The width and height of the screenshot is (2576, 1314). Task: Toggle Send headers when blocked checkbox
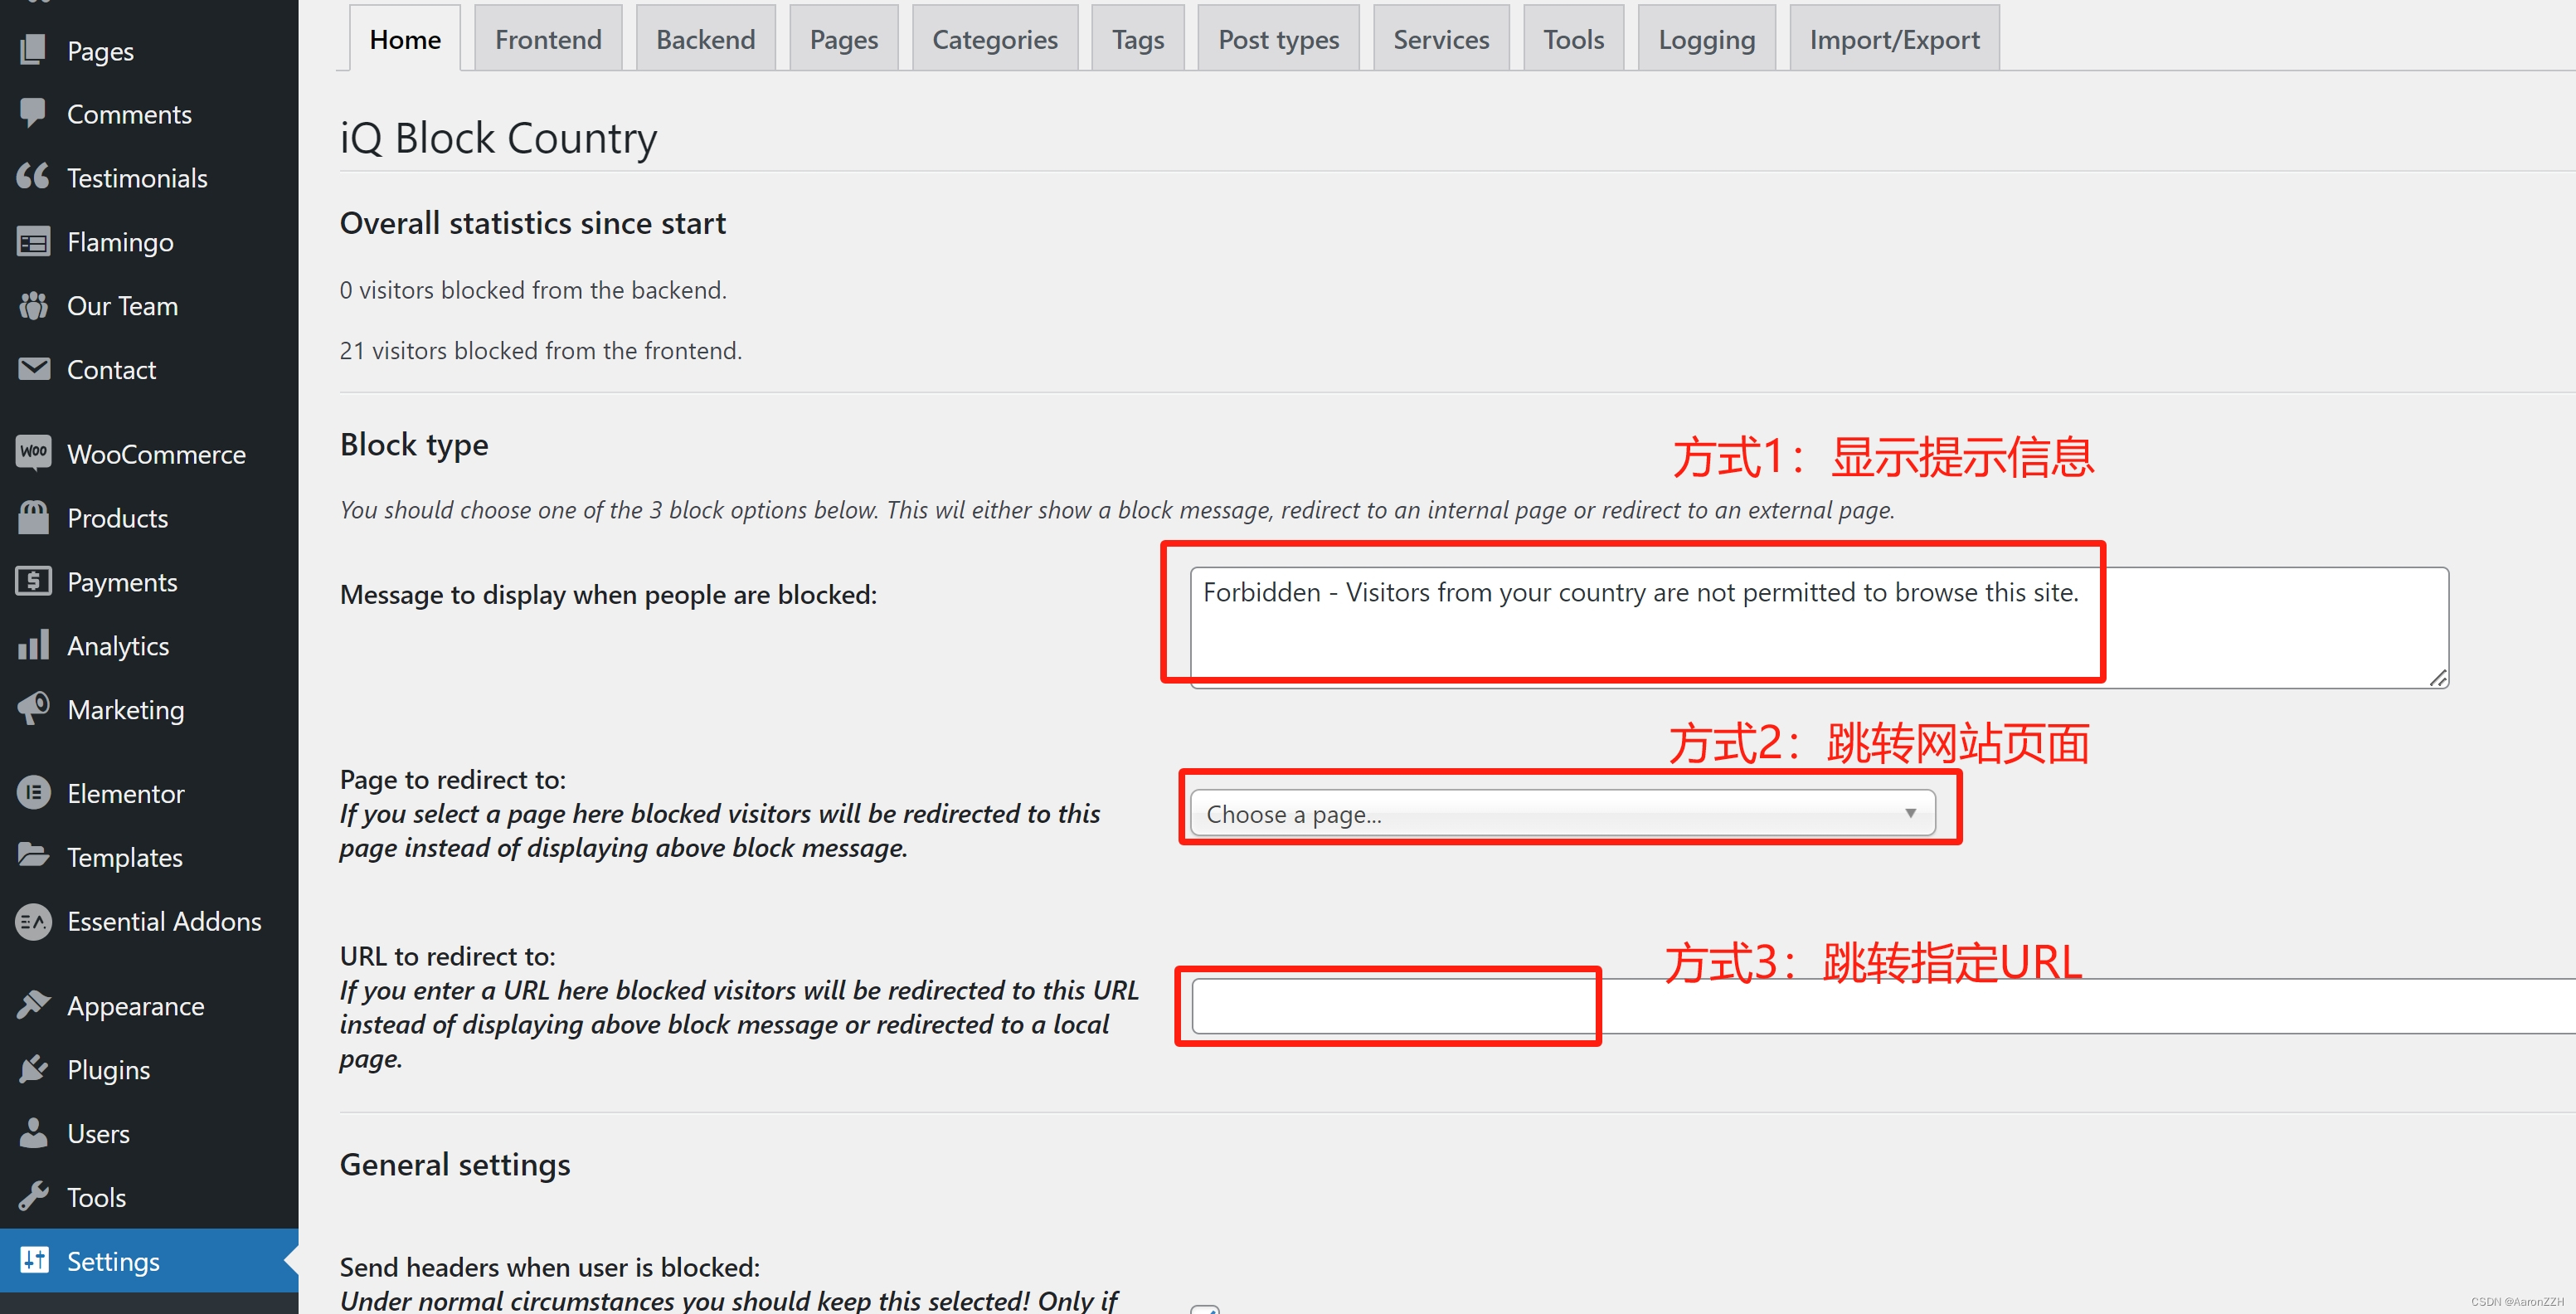1204,1308
